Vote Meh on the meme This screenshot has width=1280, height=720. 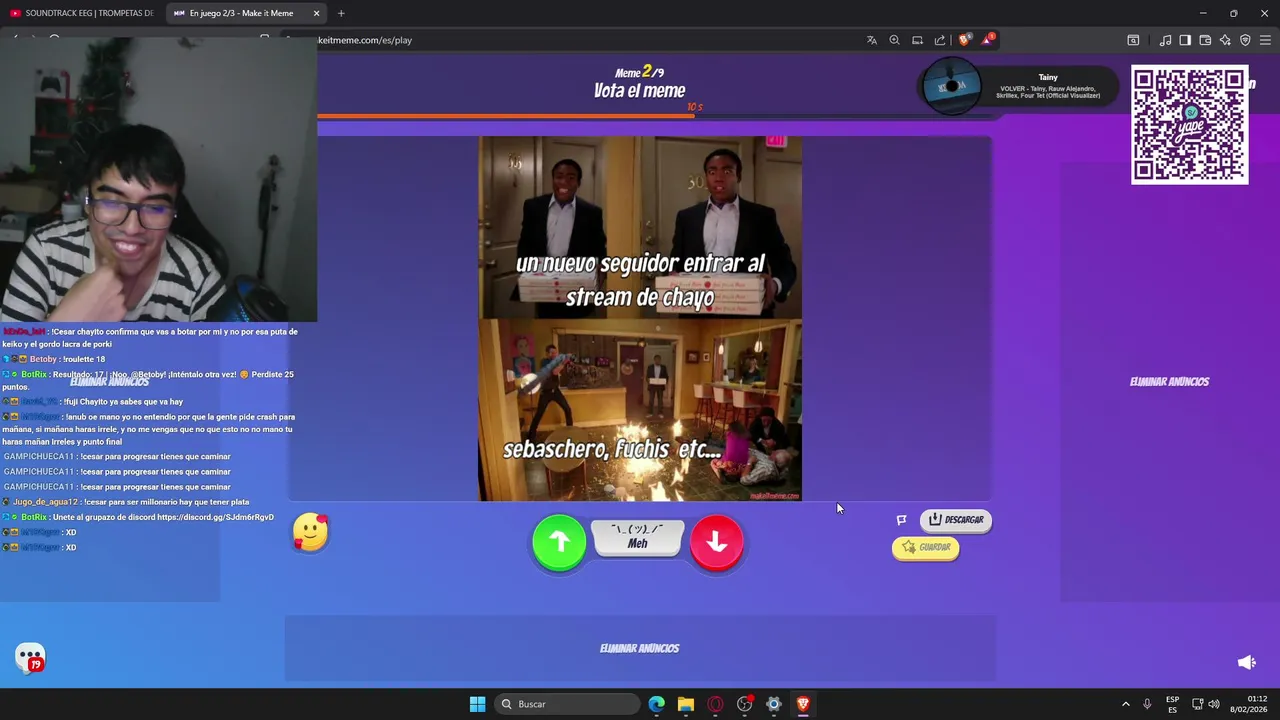point(638,538)
